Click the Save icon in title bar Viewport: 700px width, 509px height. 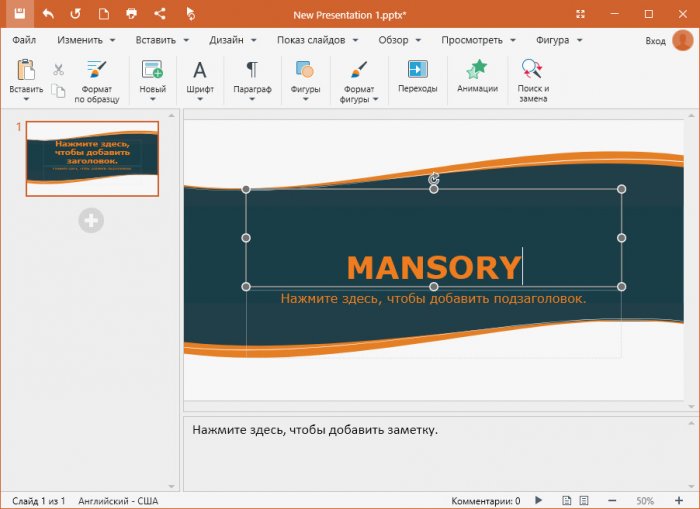(x=19, y=14)
